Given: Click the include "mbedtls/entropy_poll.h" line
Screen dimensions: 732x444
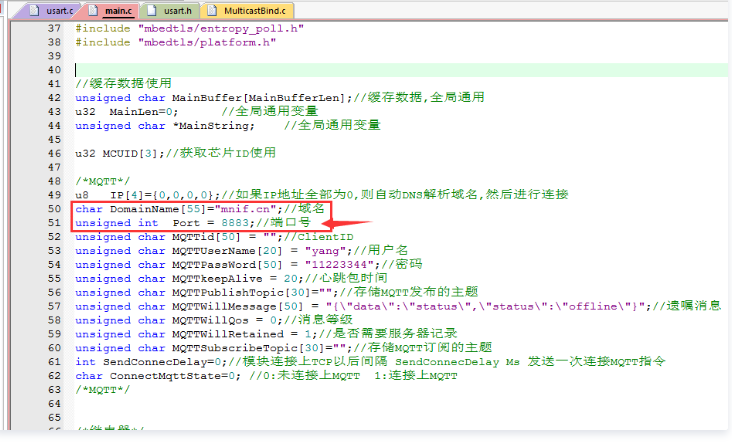Looking at the screenshot, I should pyautogui.click(x=190, y=28).
